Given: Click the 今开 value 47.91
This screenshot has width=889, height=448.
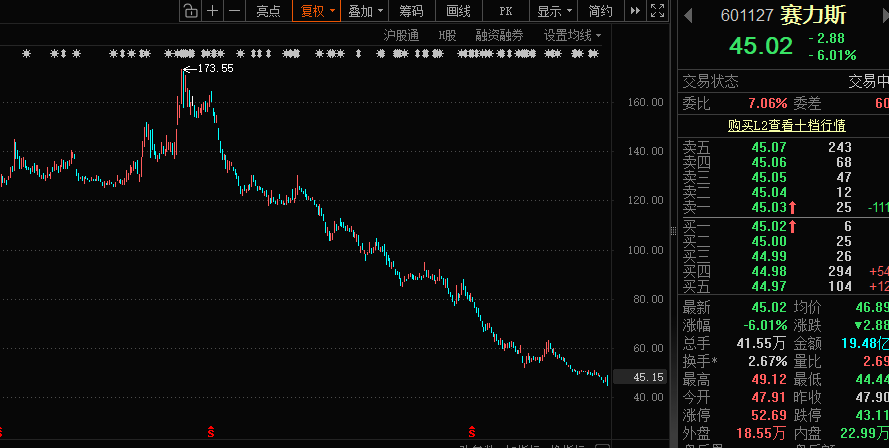Looking at the screenshot, I should pyautogui.click(x=769, y=397).
